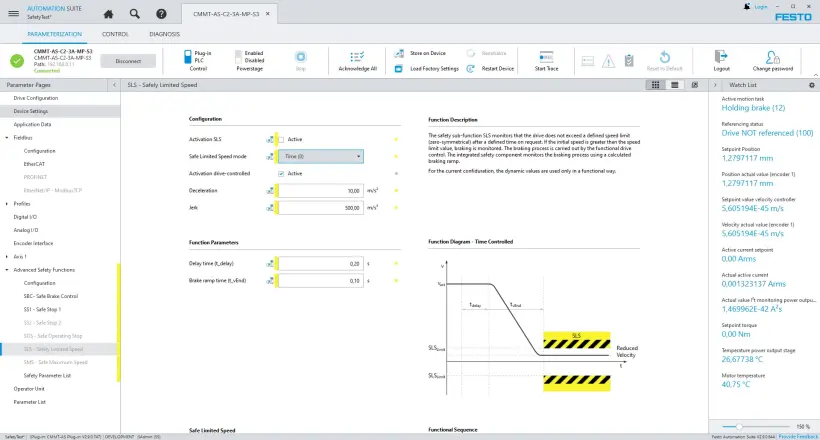Collapse the Advanced Safety Functions tree node

pyautogui.click(x=7, y=269)
